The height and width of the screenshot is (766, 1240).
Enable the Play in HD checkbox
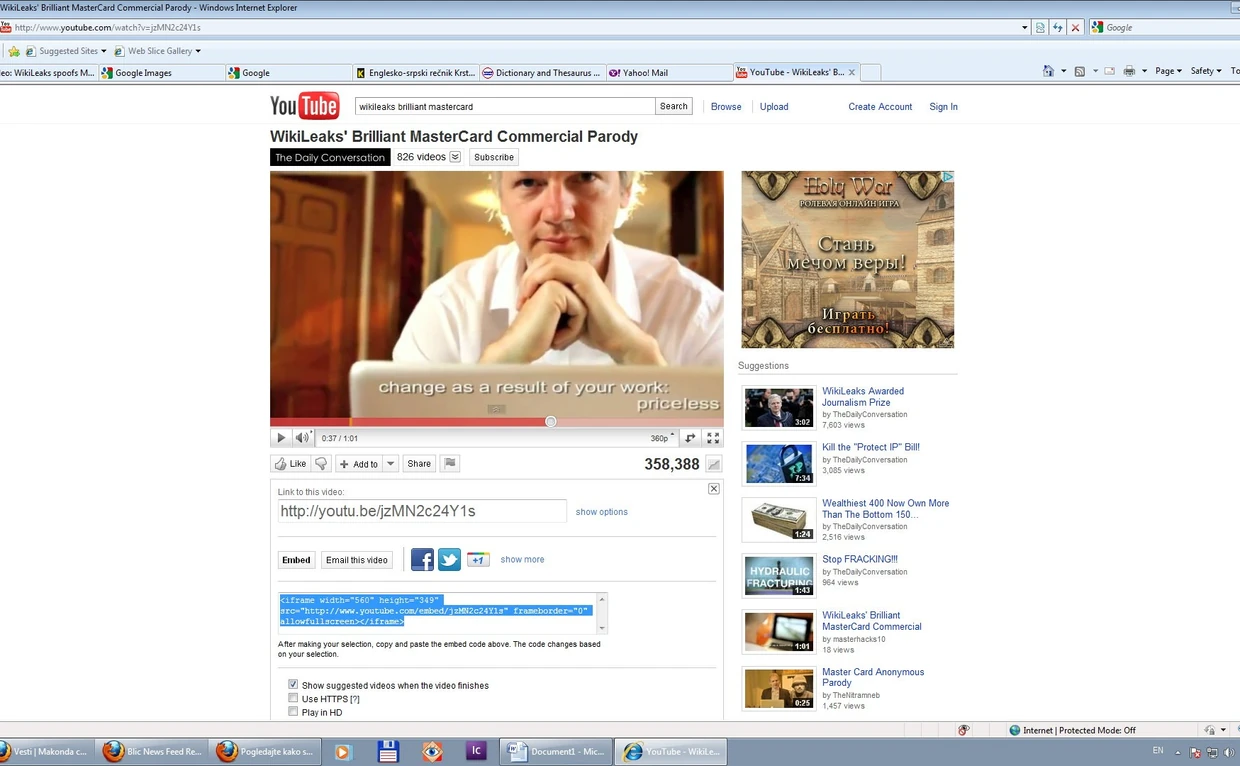point(293,712)
